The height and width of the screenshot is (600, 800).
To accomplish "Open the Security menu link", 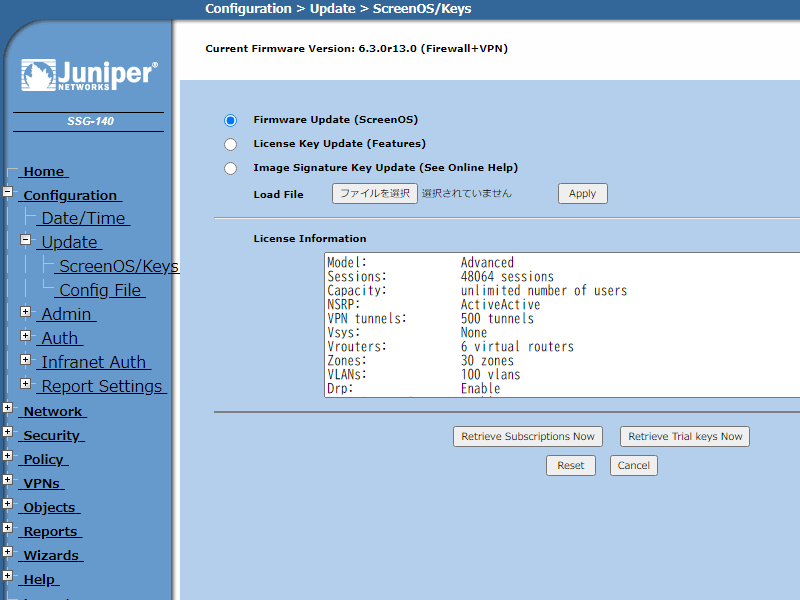I will tap(52, 435).
